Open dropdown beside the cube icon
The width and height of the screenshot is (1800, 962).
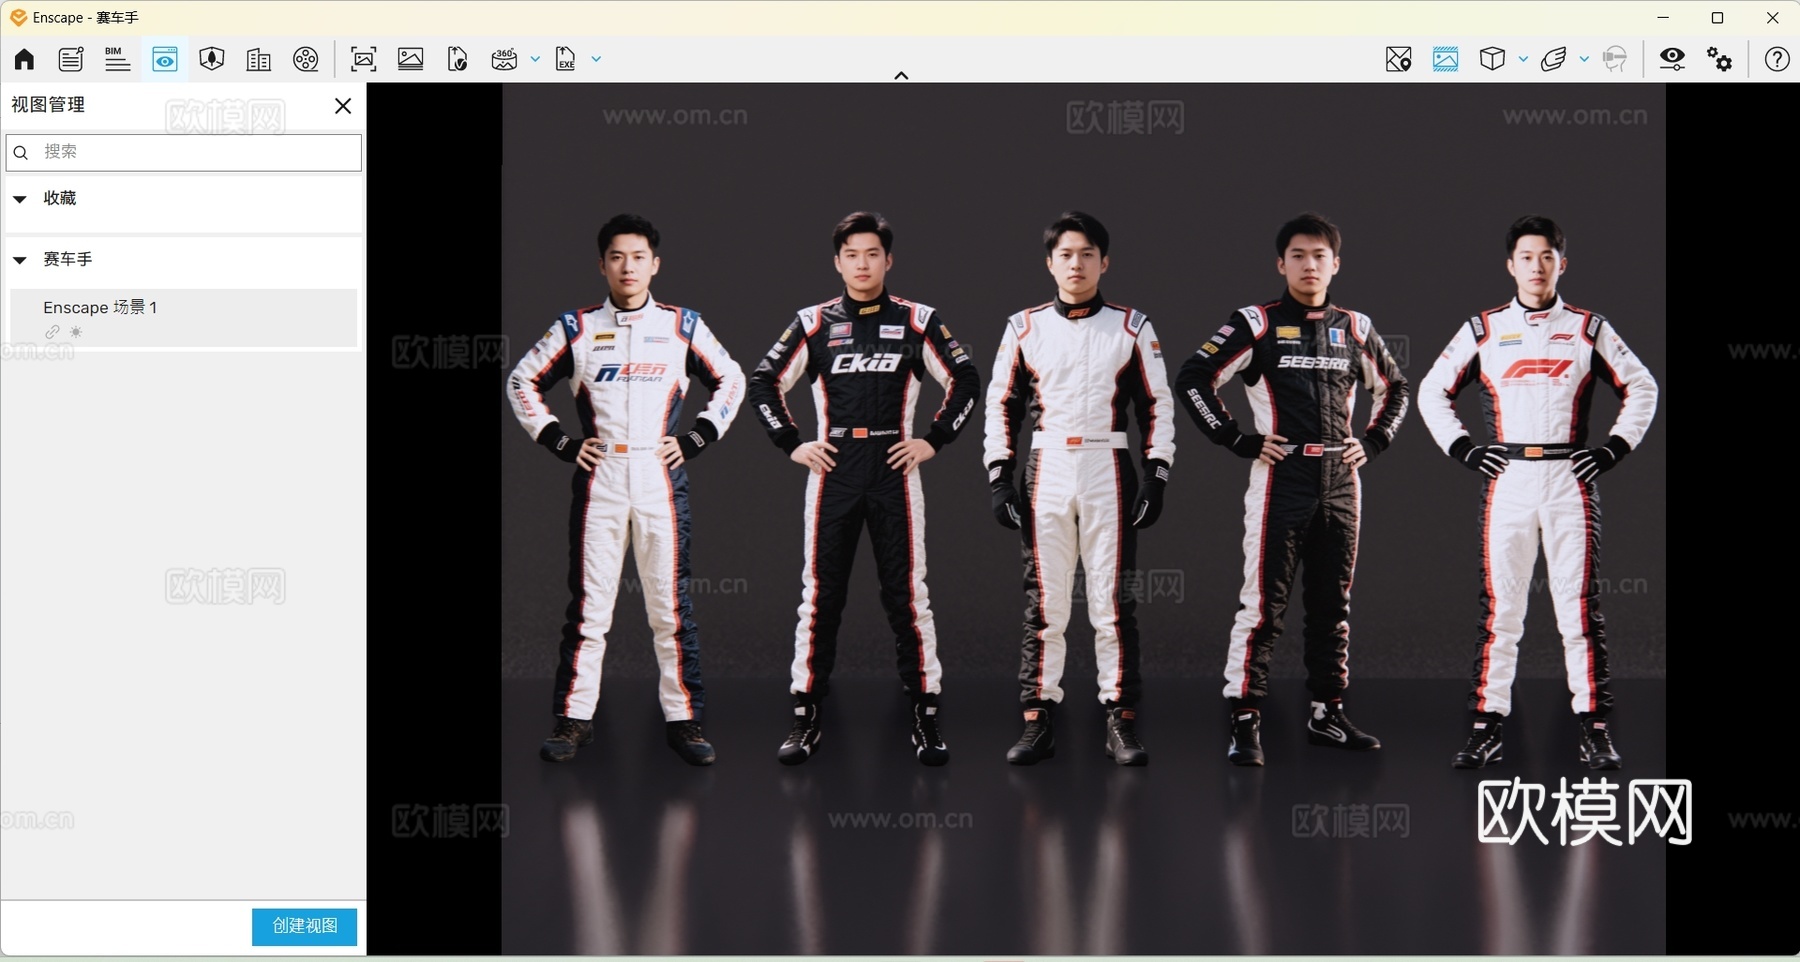[1523, 59]
